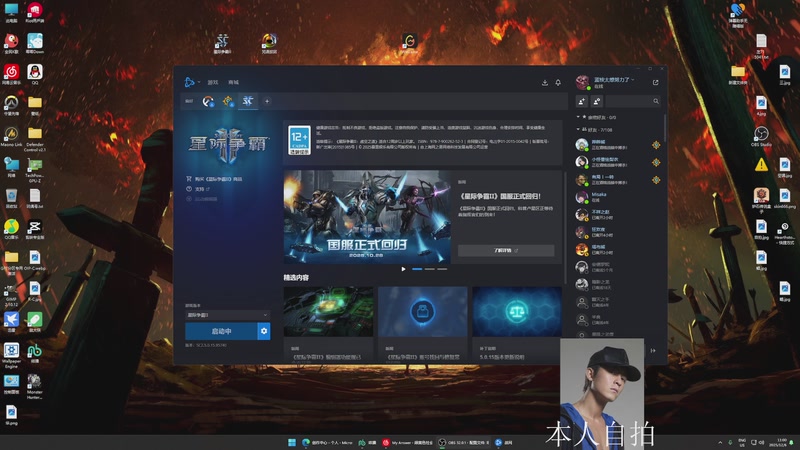Select the Overwatch game tab icon
The width and height of the screenshot is (800, 450).
208,101
